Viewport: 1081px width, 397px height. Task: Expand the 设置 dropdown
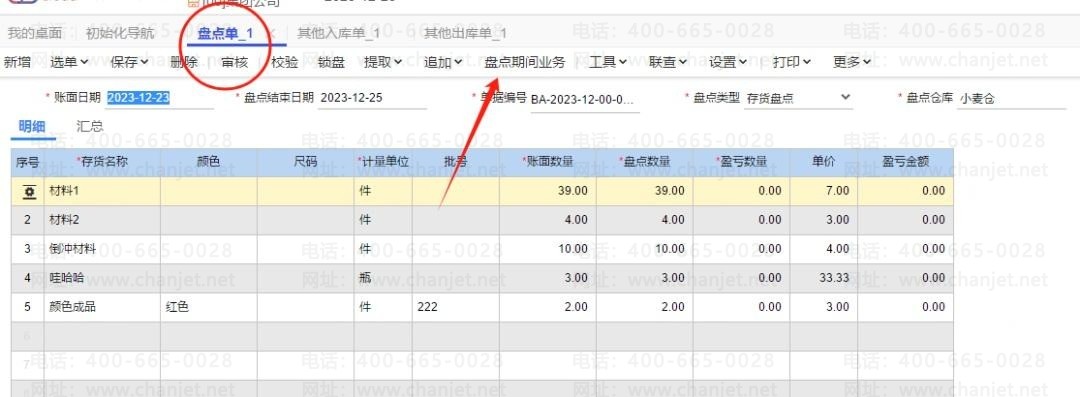pos(729,62)
